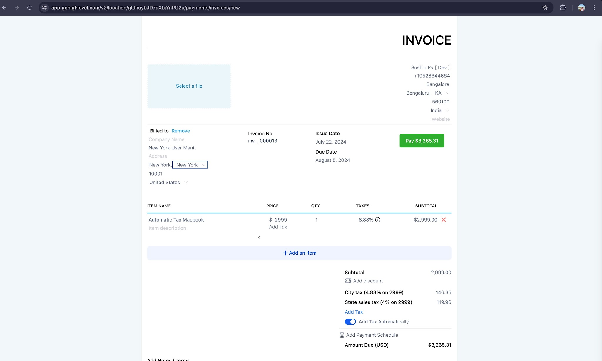This screenshot has height=361, width=602.
Task: Click the info icon next to the 8.88% tax
Action: [378, 220]
